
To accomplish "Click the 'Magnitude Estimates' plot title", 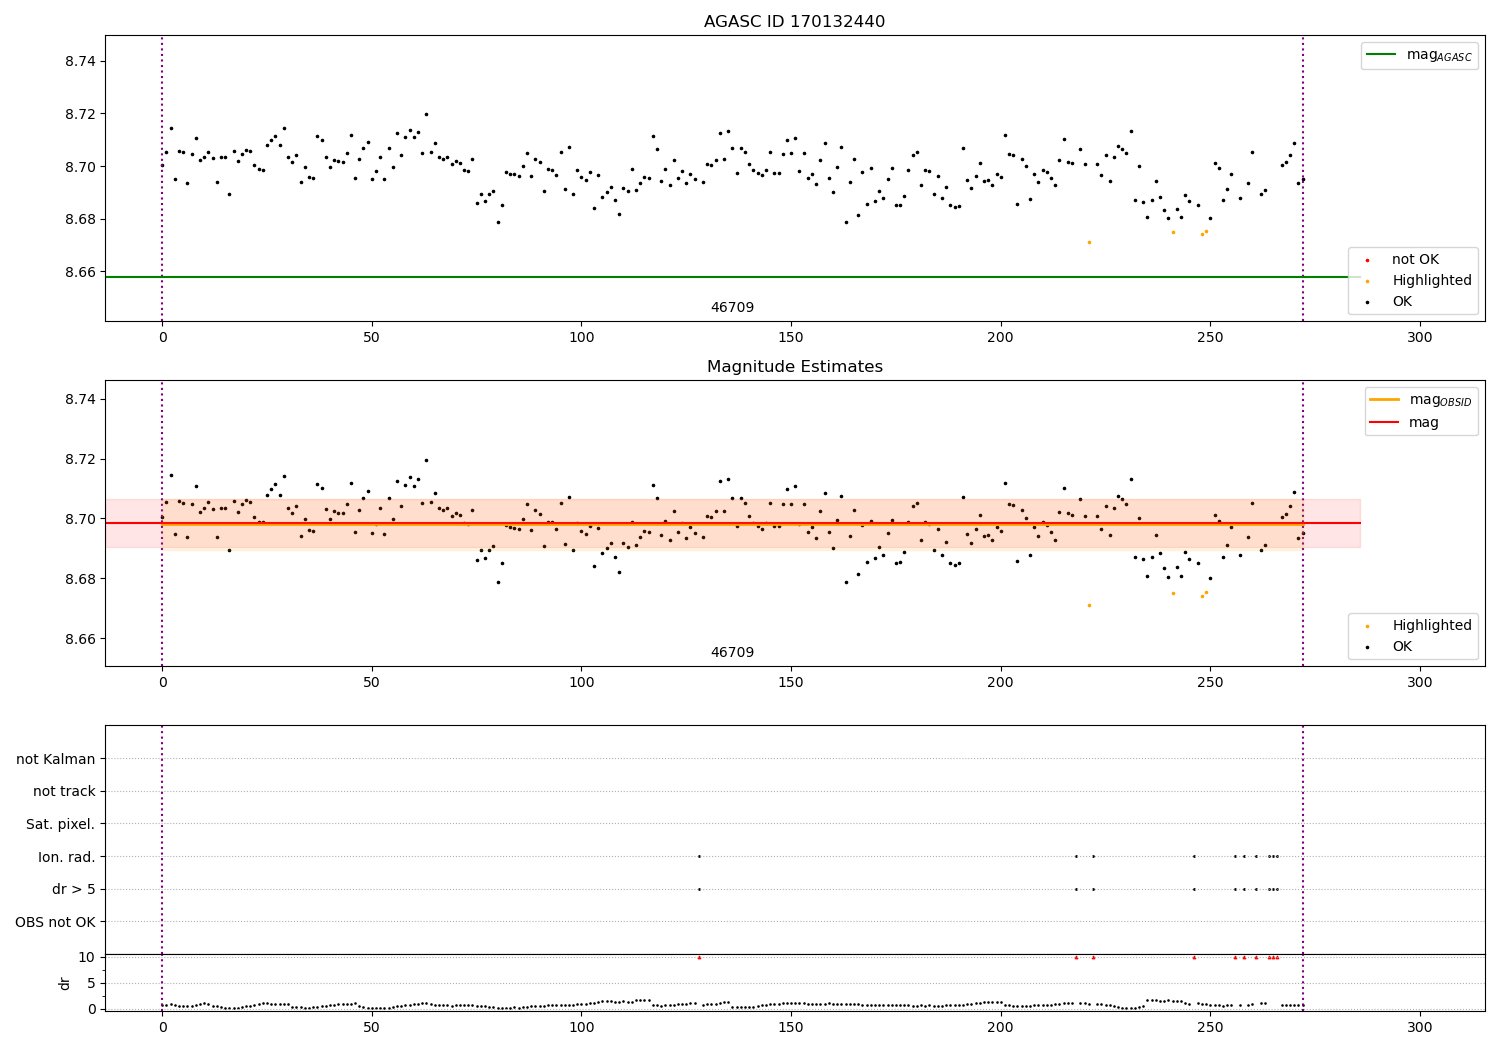I will [x=794, y=367].
